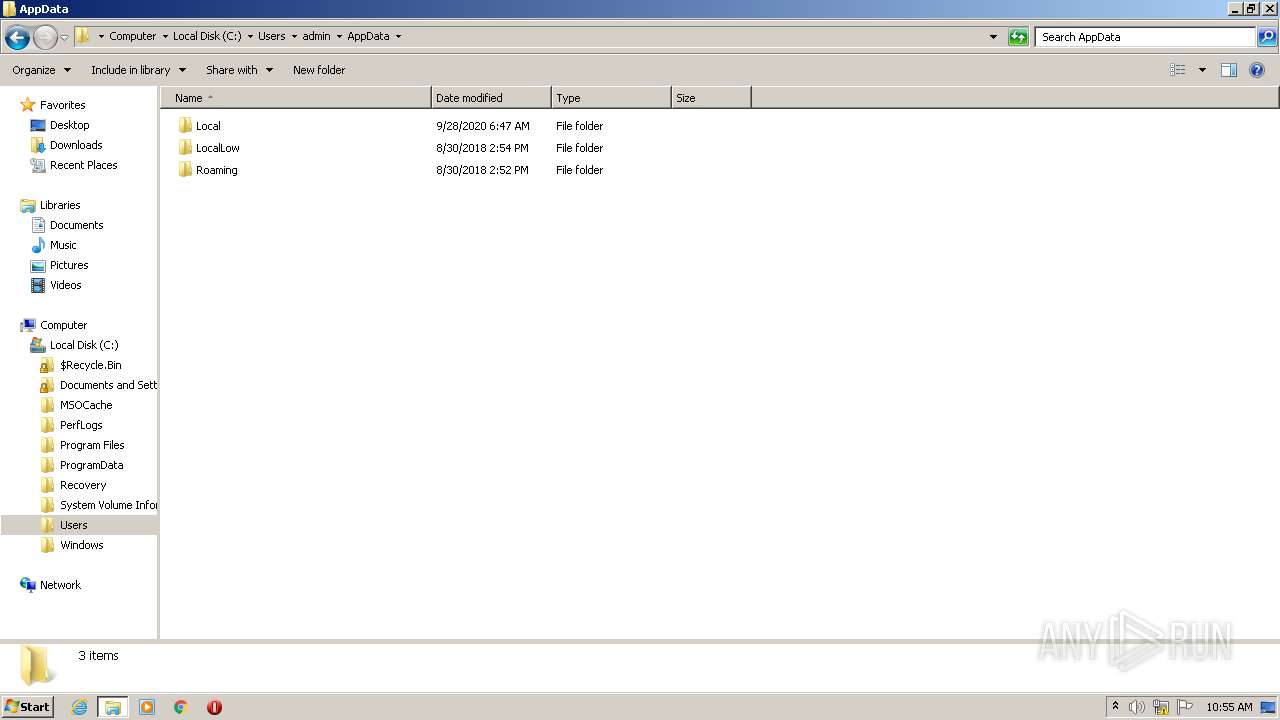Open the Organize menu
1280x720 pixels.
pyautogui.click(x=41, y=70)
